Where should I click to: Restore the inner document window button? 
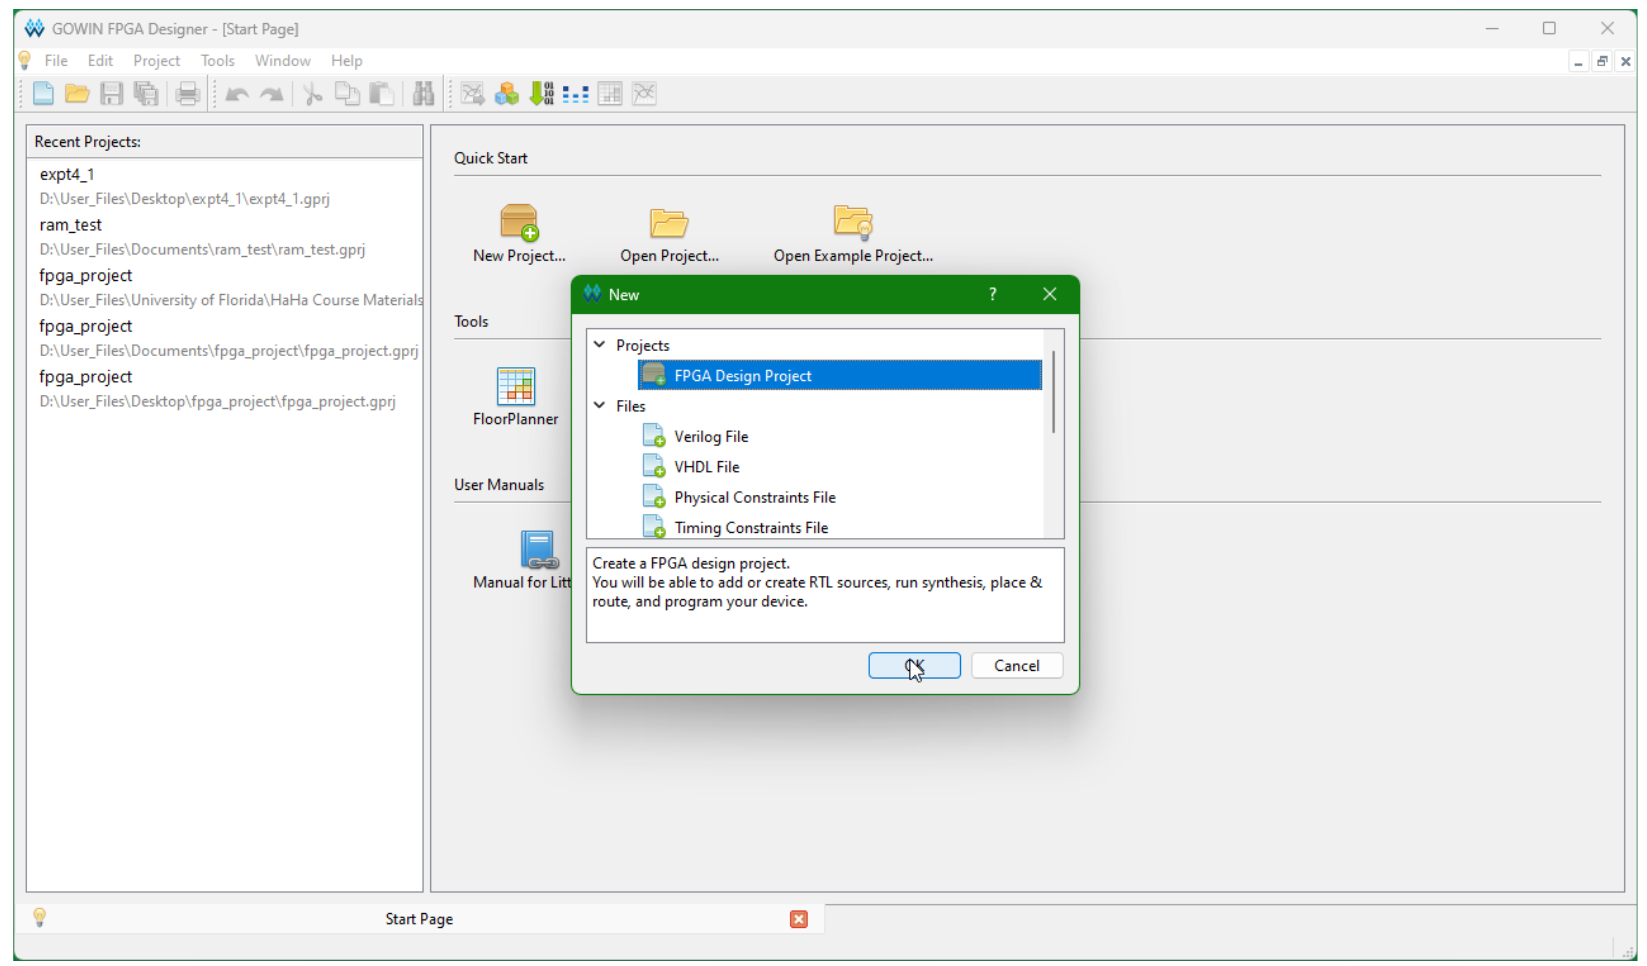click(1602, 61)
